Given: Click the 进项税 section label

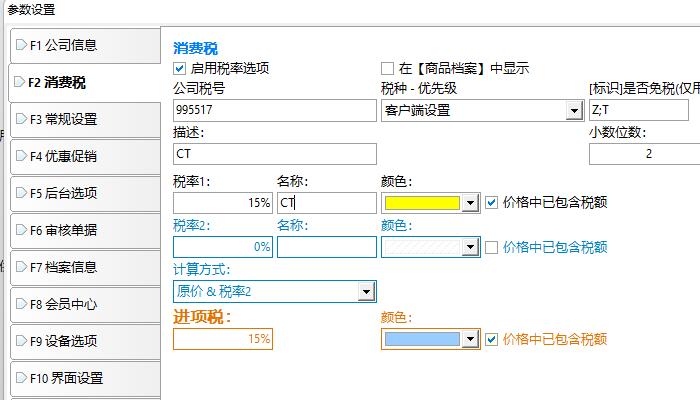Looking at the screenshot, I should click(x=202, y=317).
